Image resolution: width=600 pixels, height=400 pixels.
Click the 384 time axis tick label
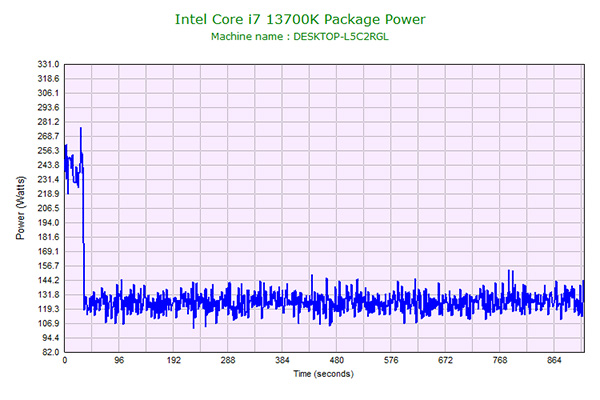(x=282, y=360)
